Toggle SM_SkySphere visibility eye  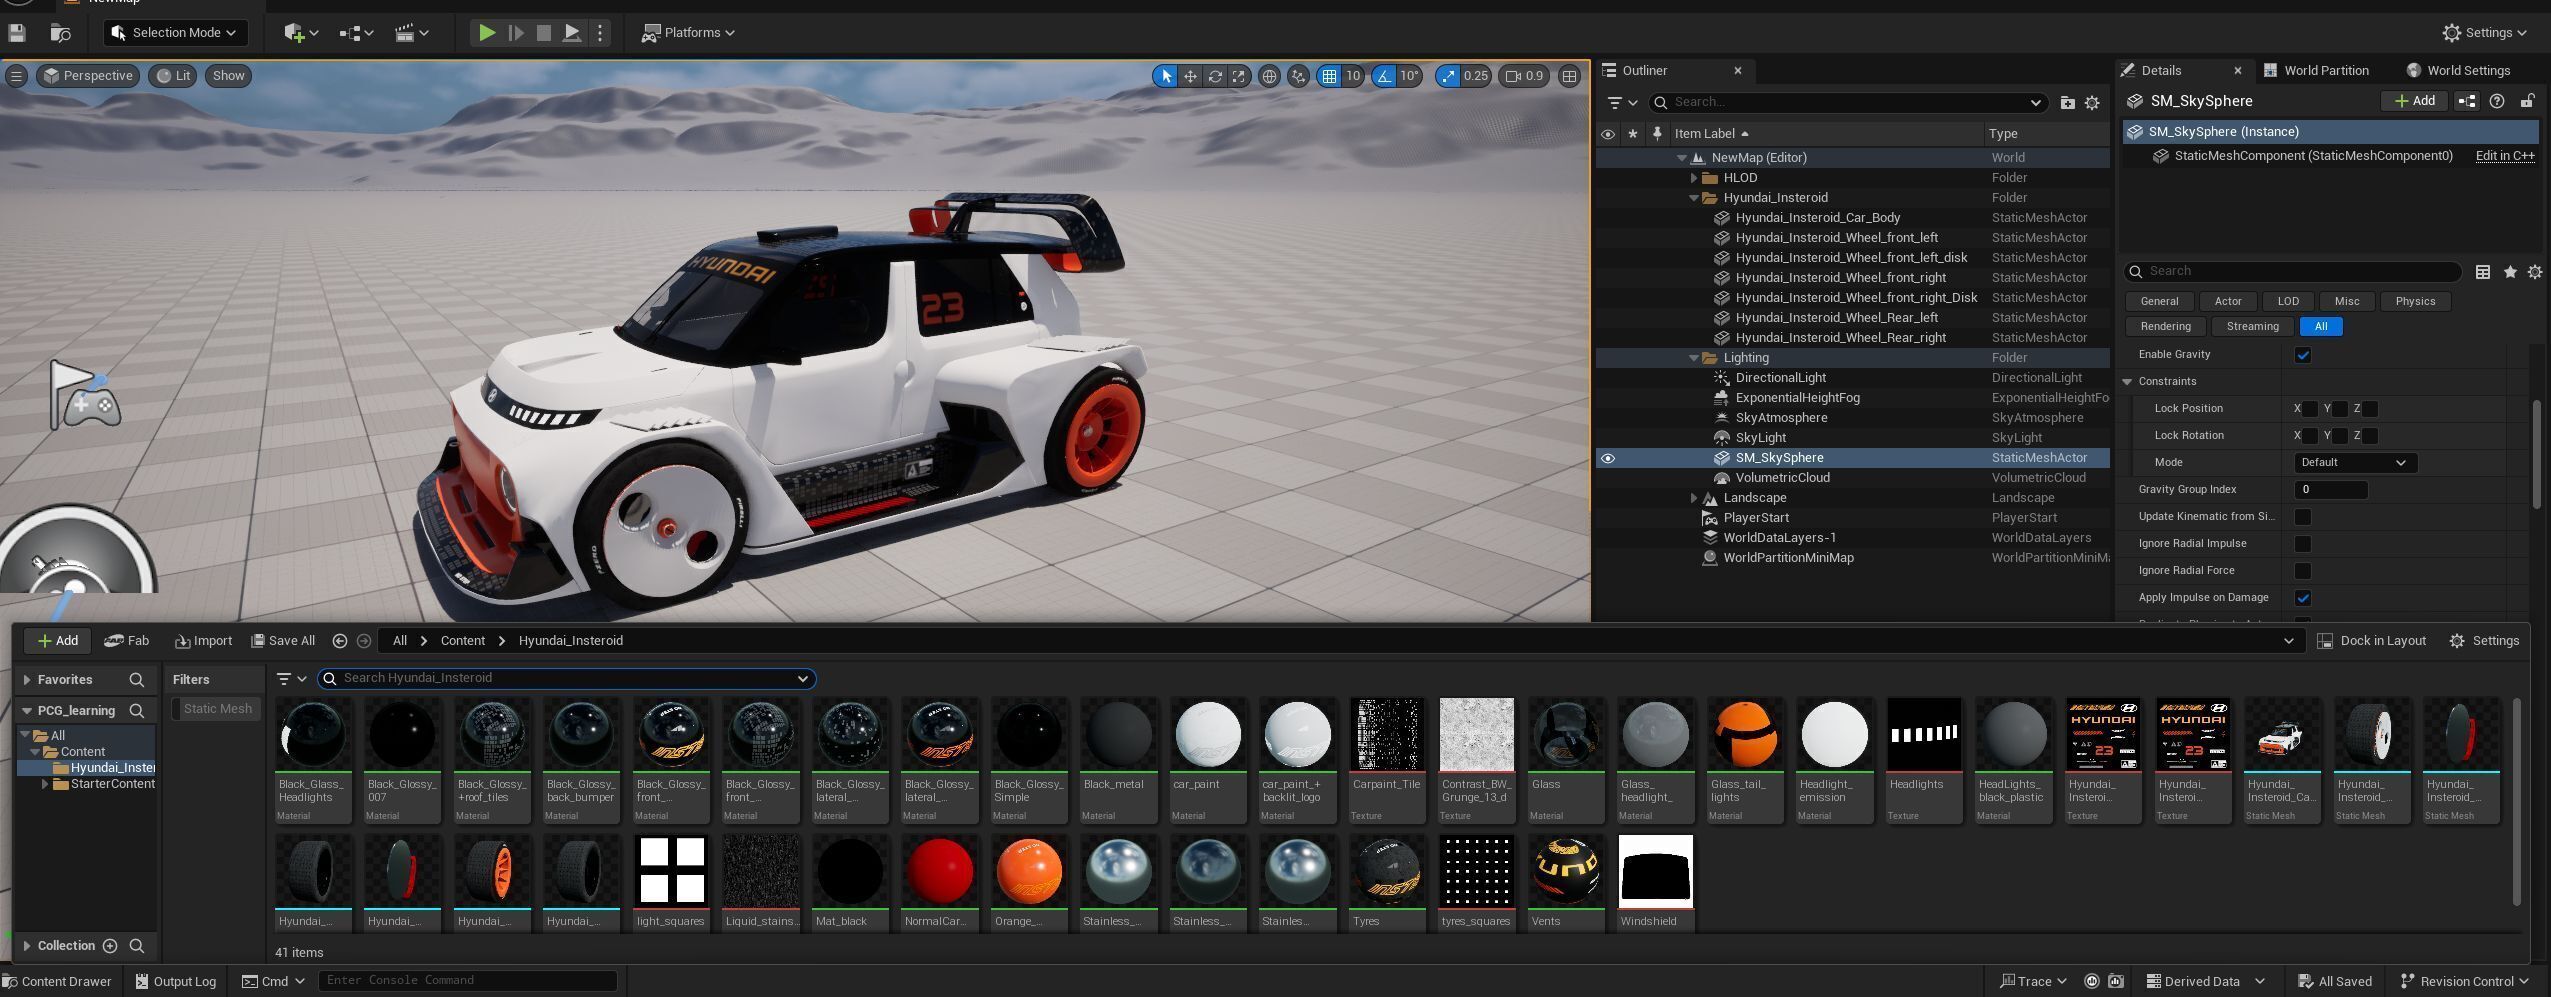click(x=1608, y=459)
